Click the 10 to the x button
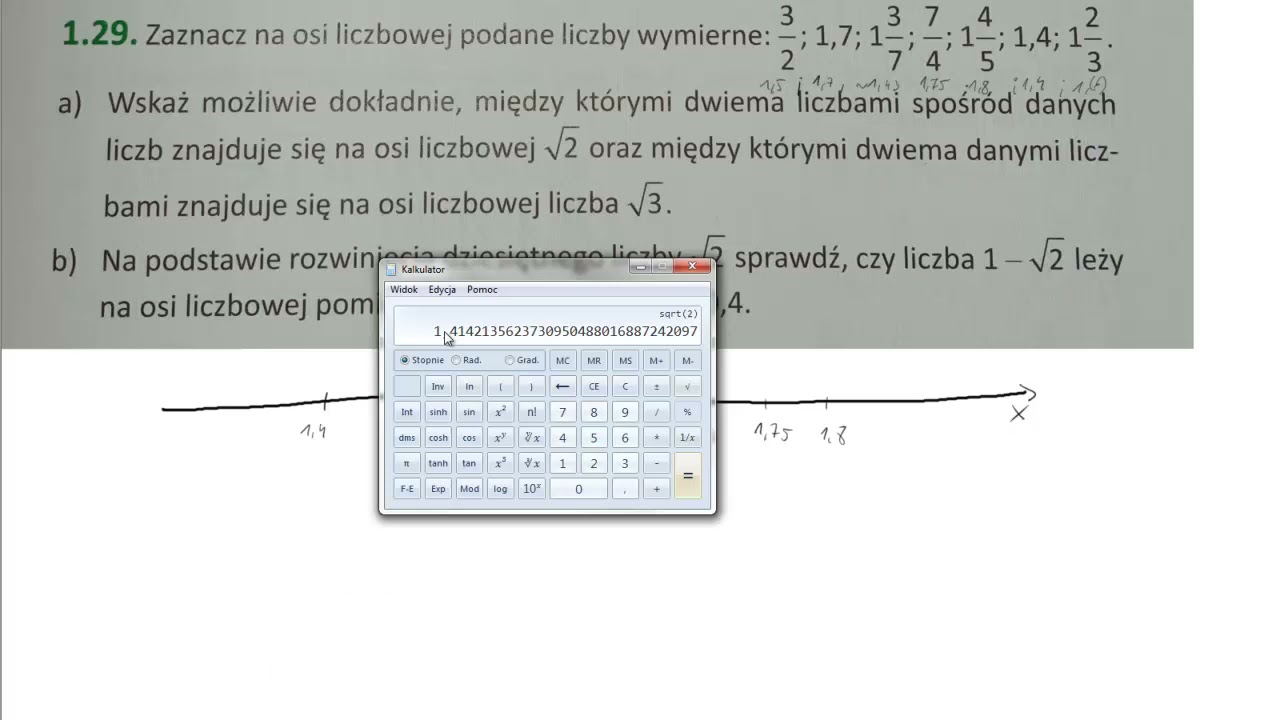Image resolution: width=1280 pixels, height=720 pixels. click(531, 489)
